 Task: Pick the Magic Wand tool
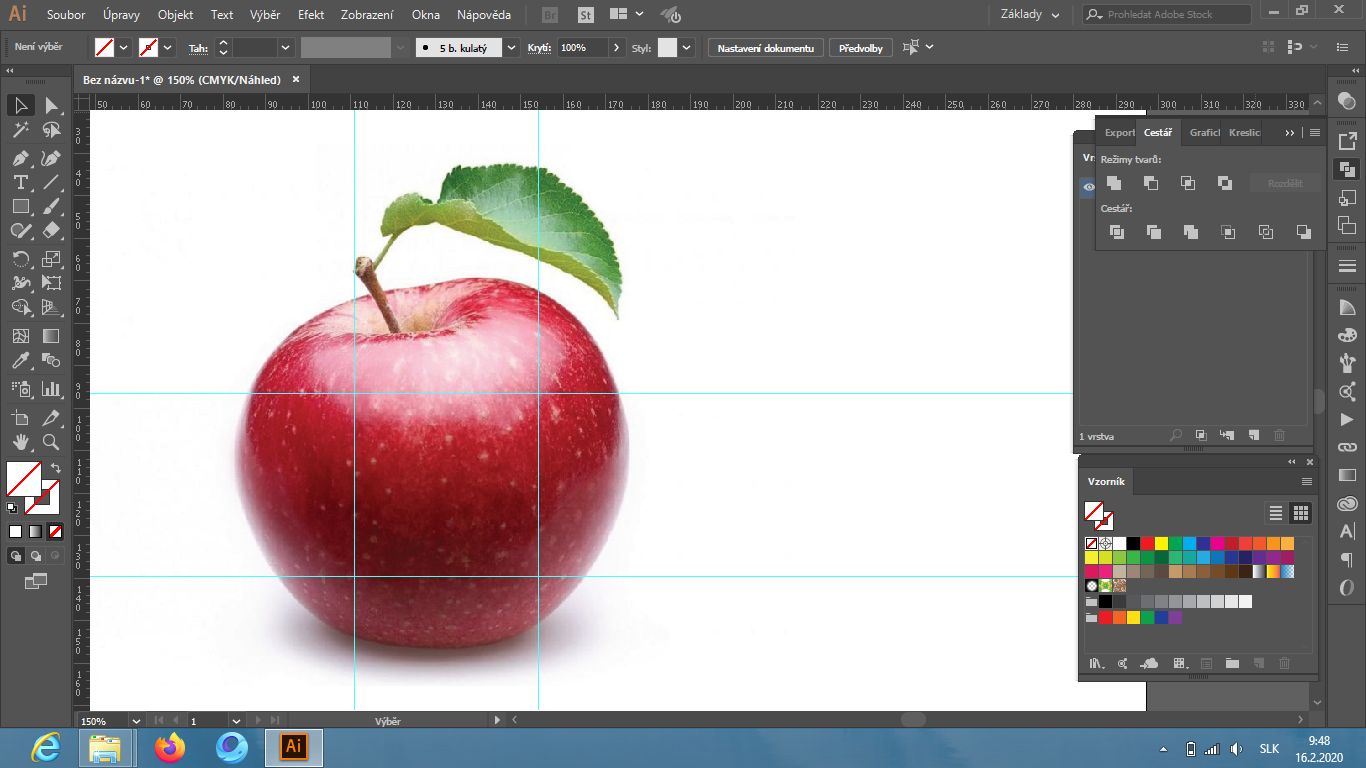coord(20,130)
